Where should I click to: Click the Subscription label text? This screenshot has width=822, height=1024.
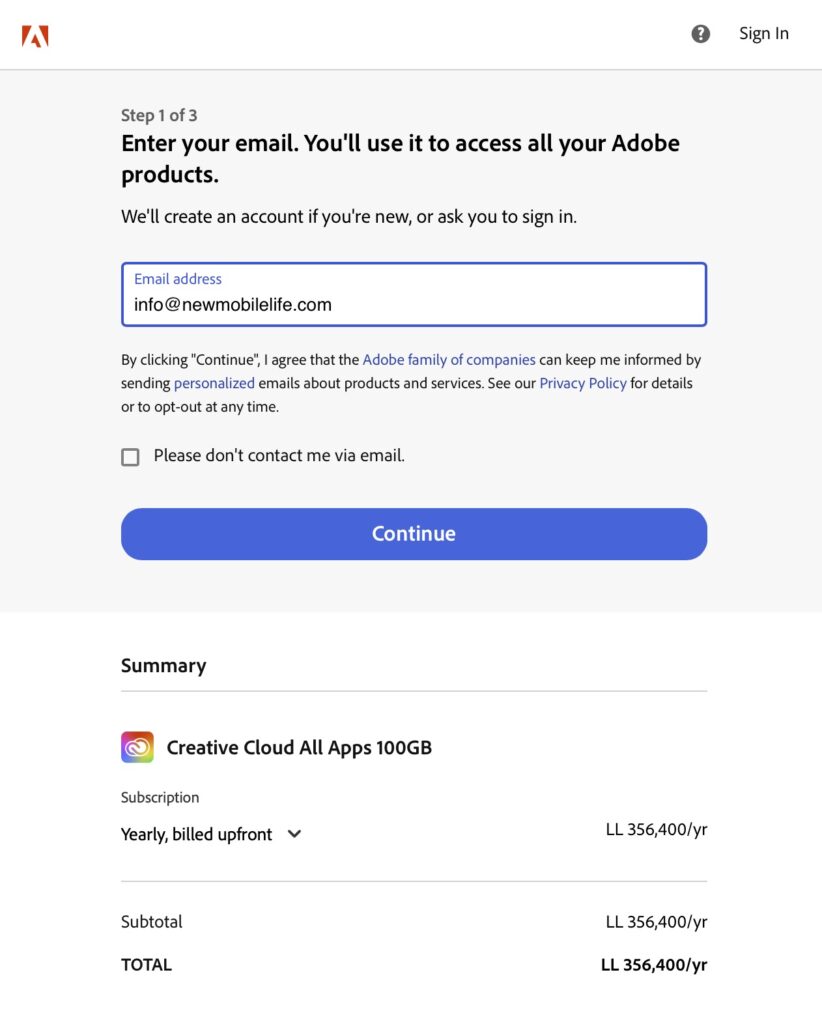click(x=160, y=797)
